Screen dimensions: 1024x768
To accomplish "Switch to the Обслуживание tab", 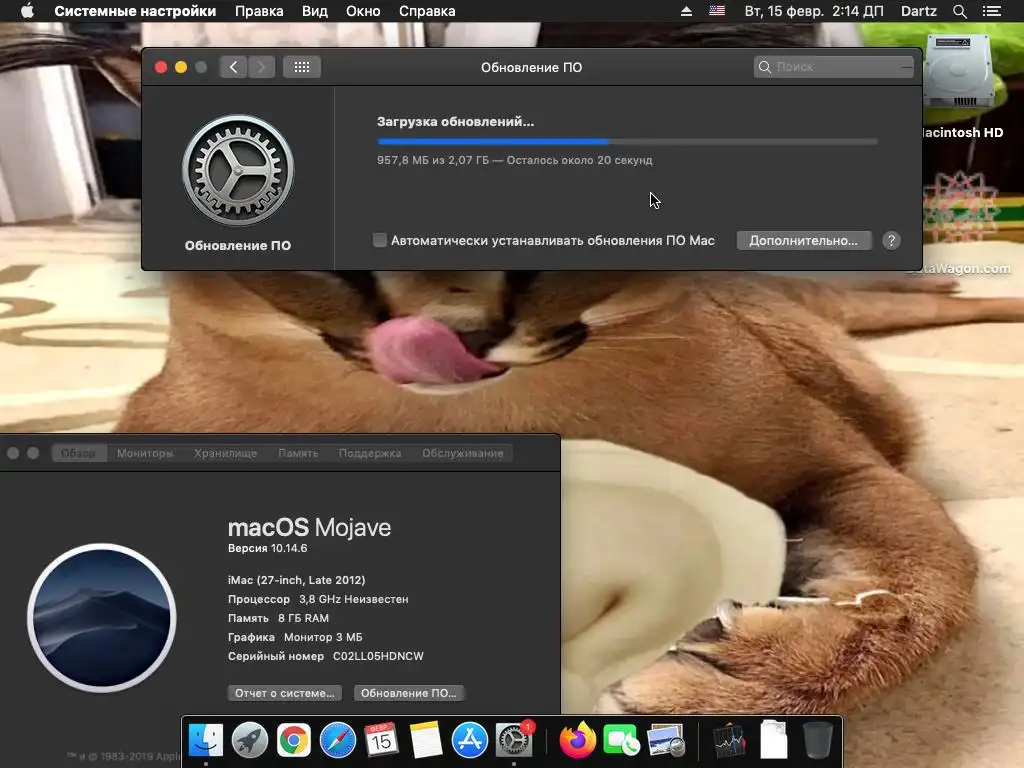I will coord(462,453).
